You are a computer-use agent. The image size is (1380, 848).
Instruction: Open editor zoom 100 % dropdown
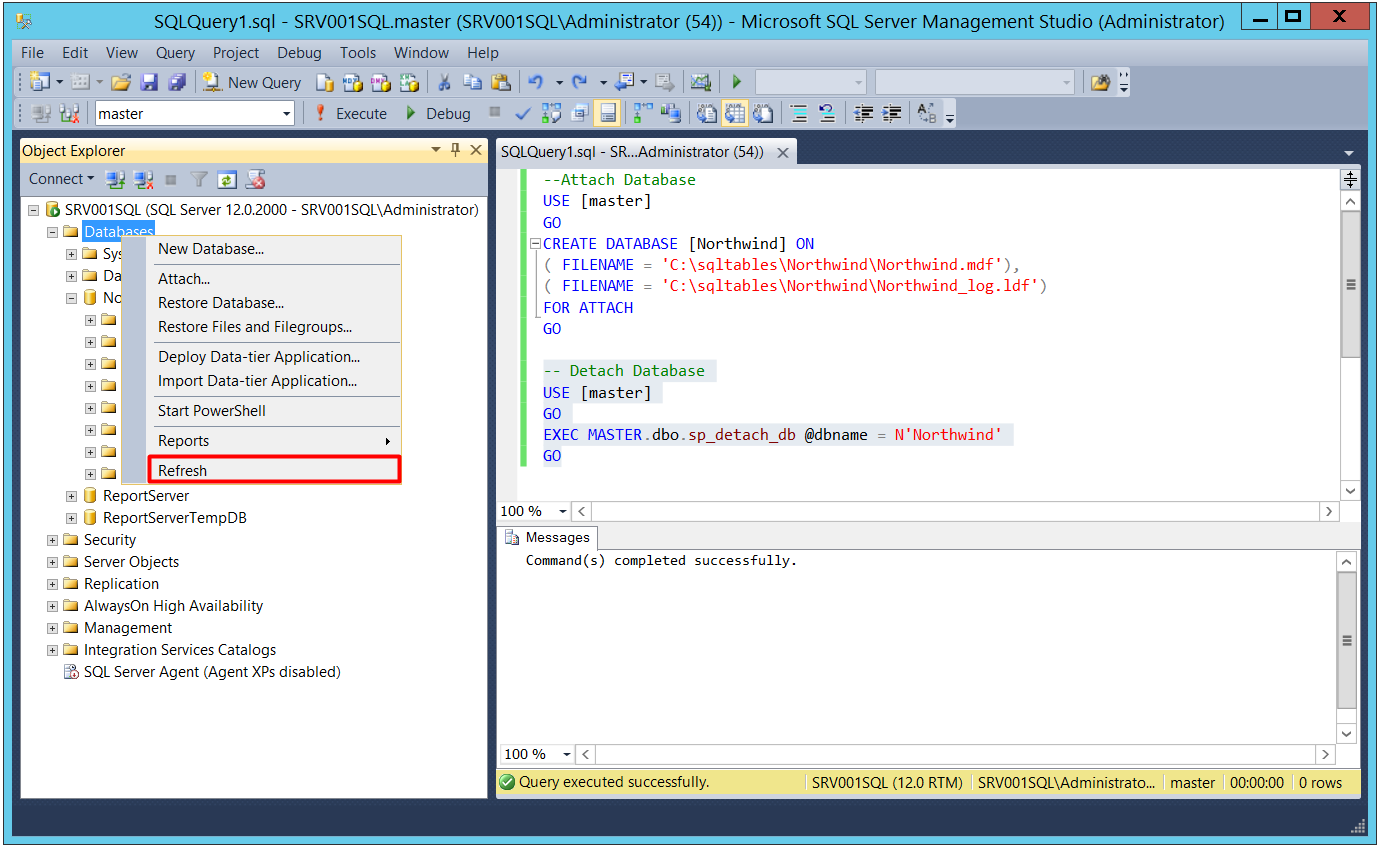pos(562,511)
